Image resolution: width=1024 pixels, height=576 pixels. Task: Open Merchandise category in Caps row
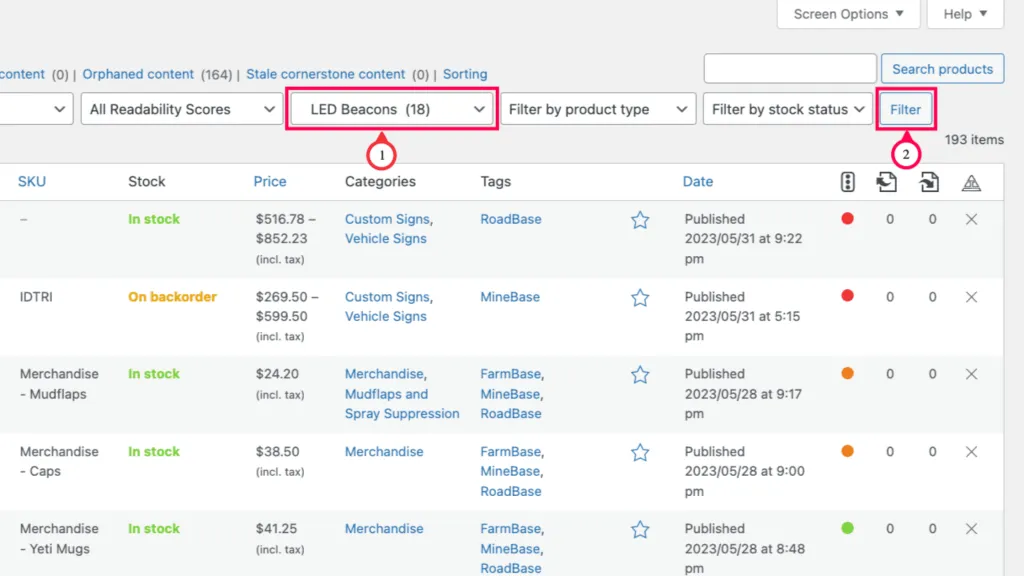tap(384, 451)
